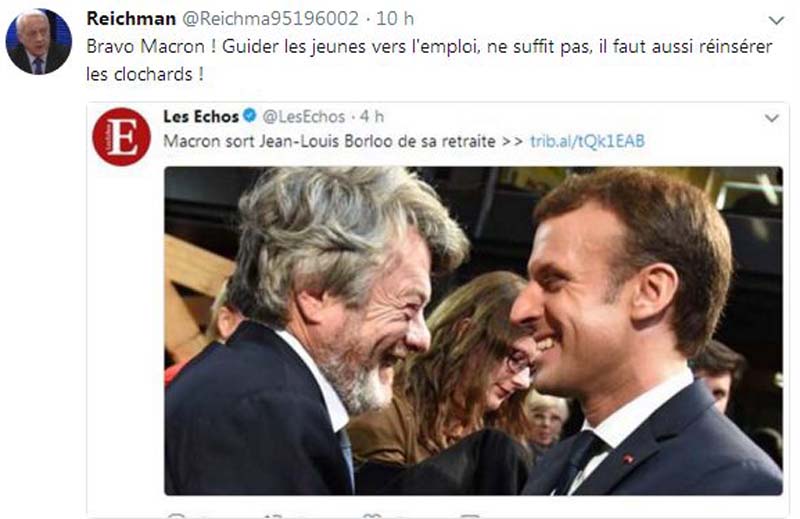Enlarge the photo of two men laughing
This screenshot has height=519, width=800.
pos(473,331)
